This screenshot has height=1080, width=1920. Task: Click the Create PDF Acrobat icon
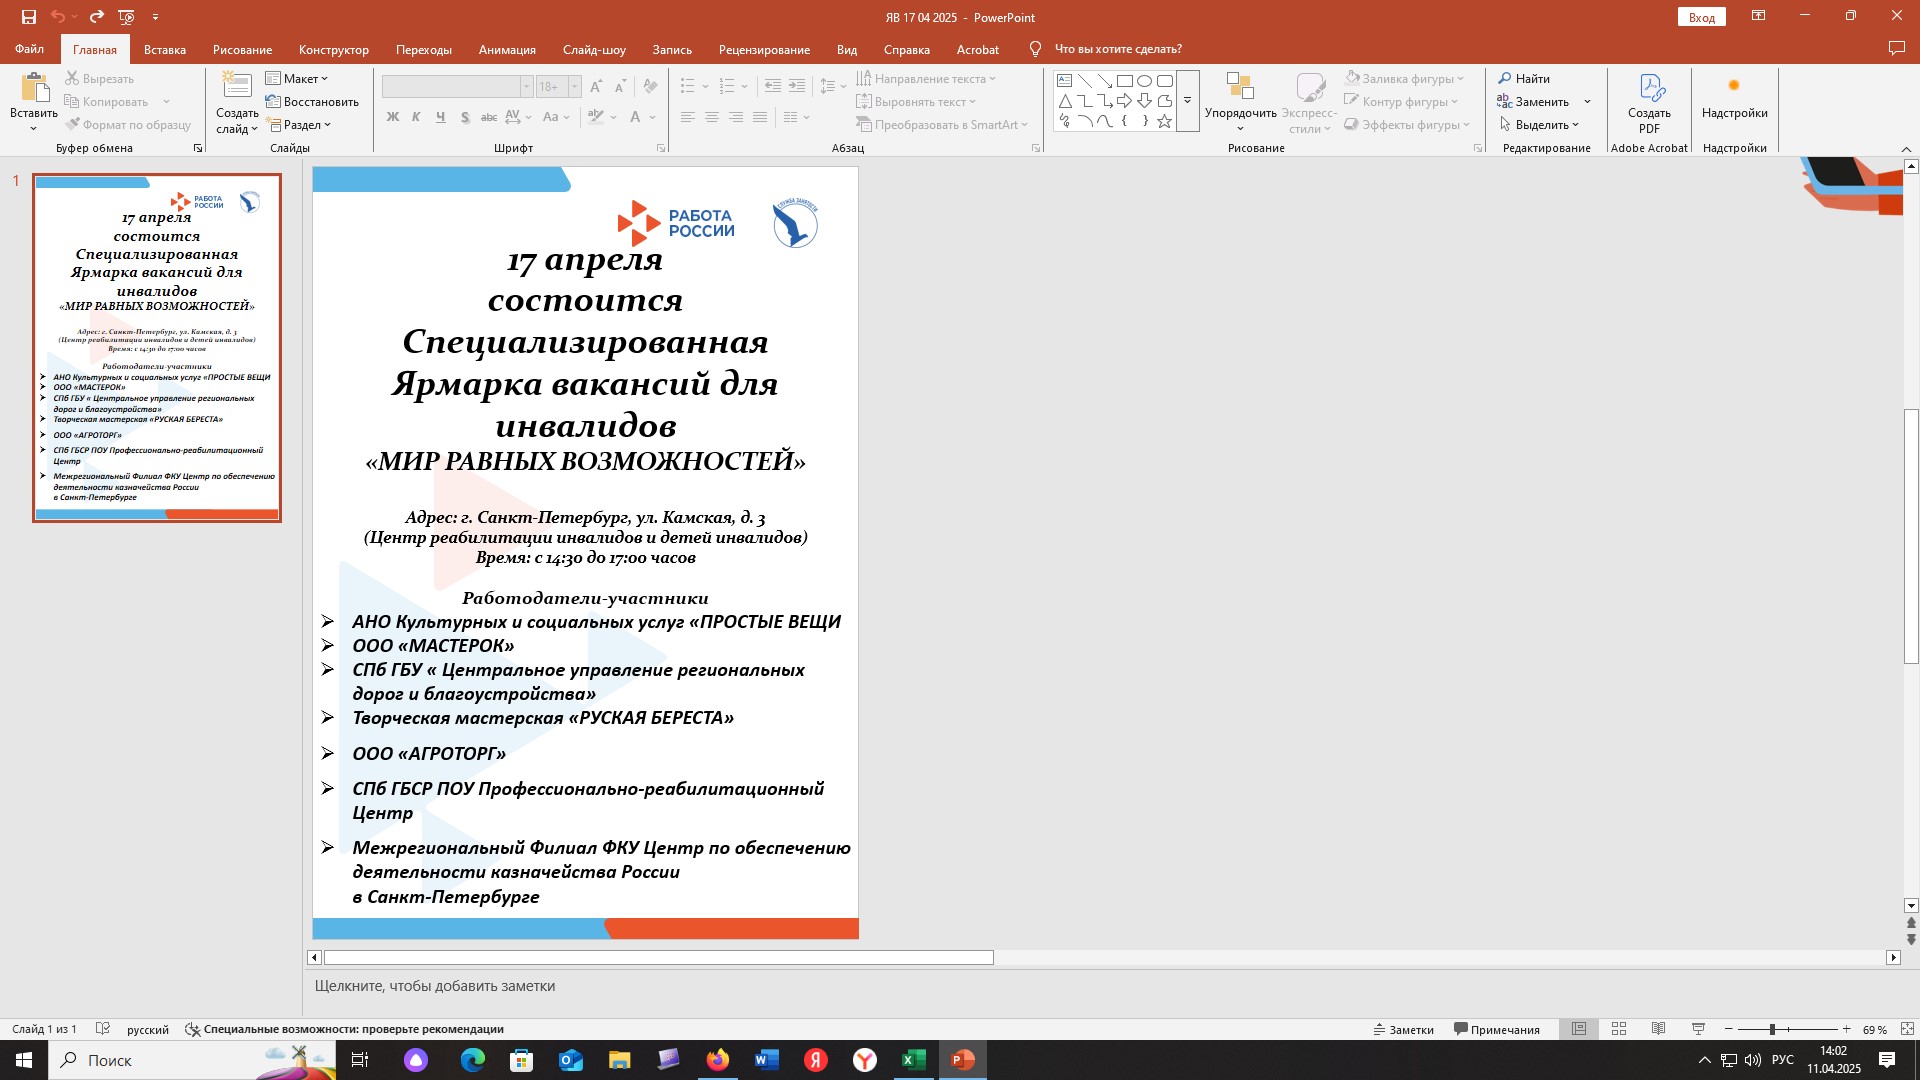tap(1649, 90)
